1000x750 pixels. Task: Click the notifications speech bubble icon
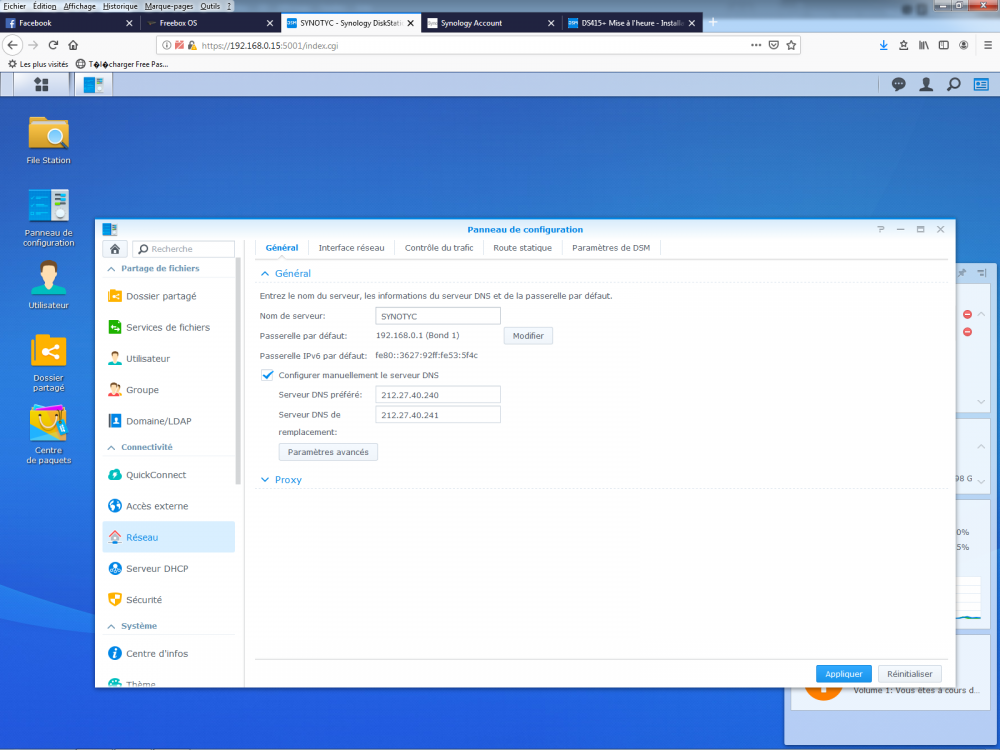pos(899,84)
